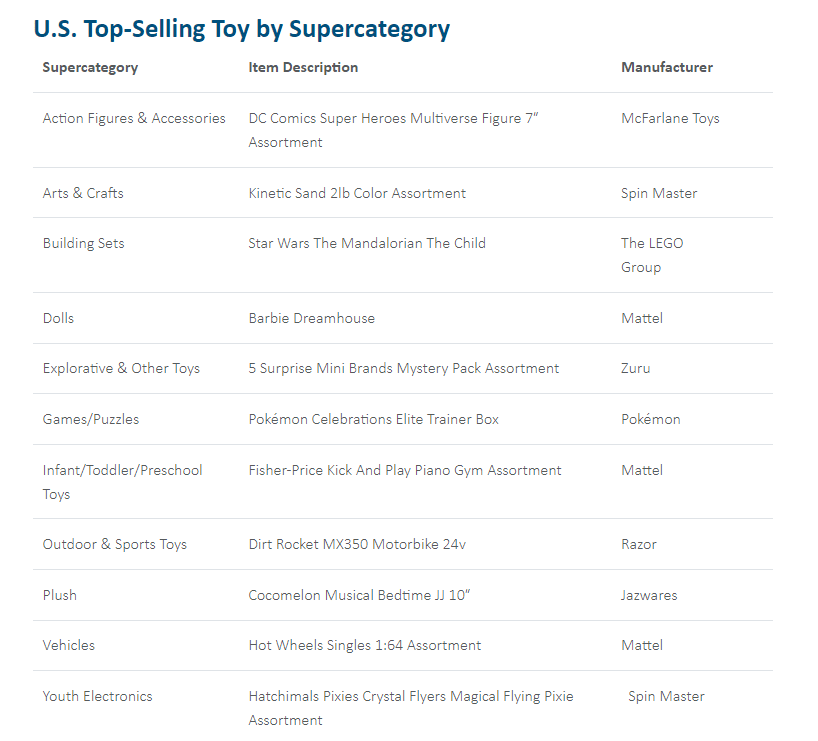Click the Barbie Dreamhouse item
Image resolution: width=818 pixels, height=741 pixels.
(311, 318)
